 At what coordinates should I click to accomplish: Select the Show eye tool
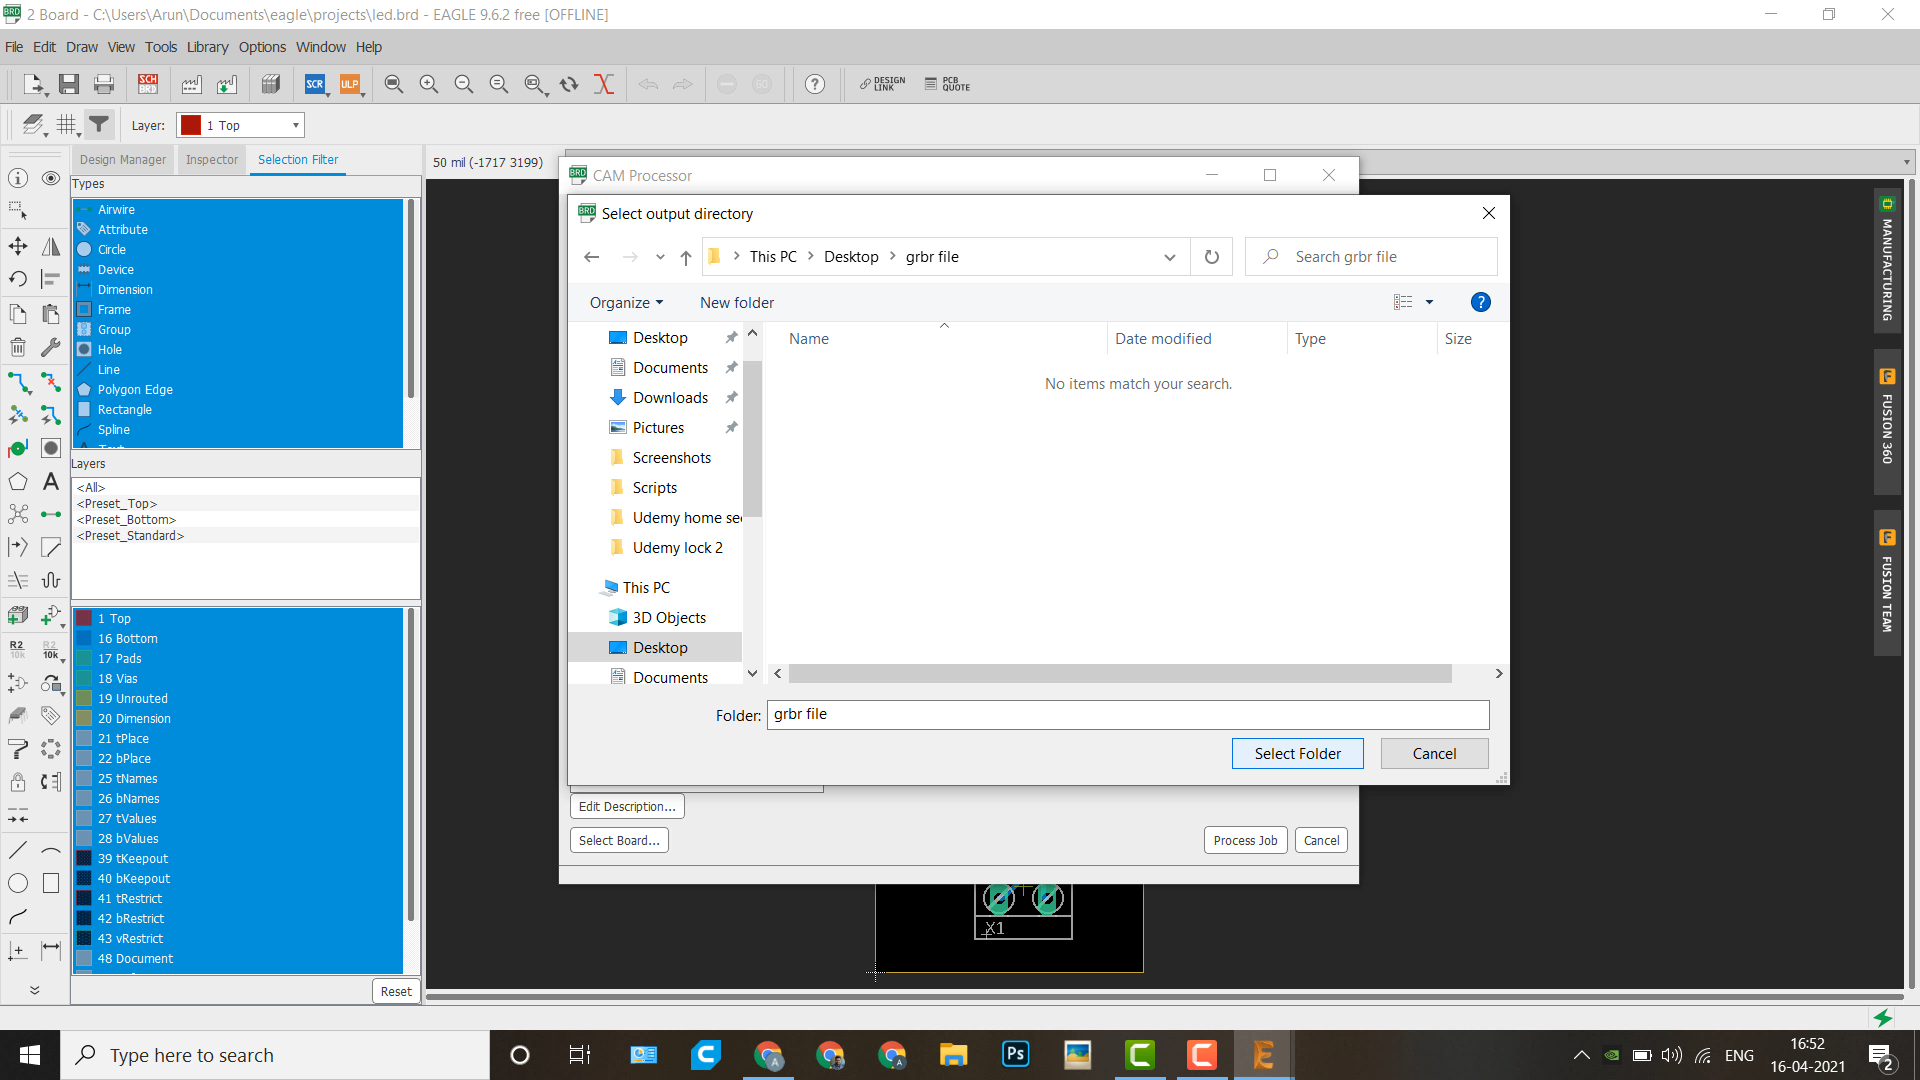[x=51, y=178]
